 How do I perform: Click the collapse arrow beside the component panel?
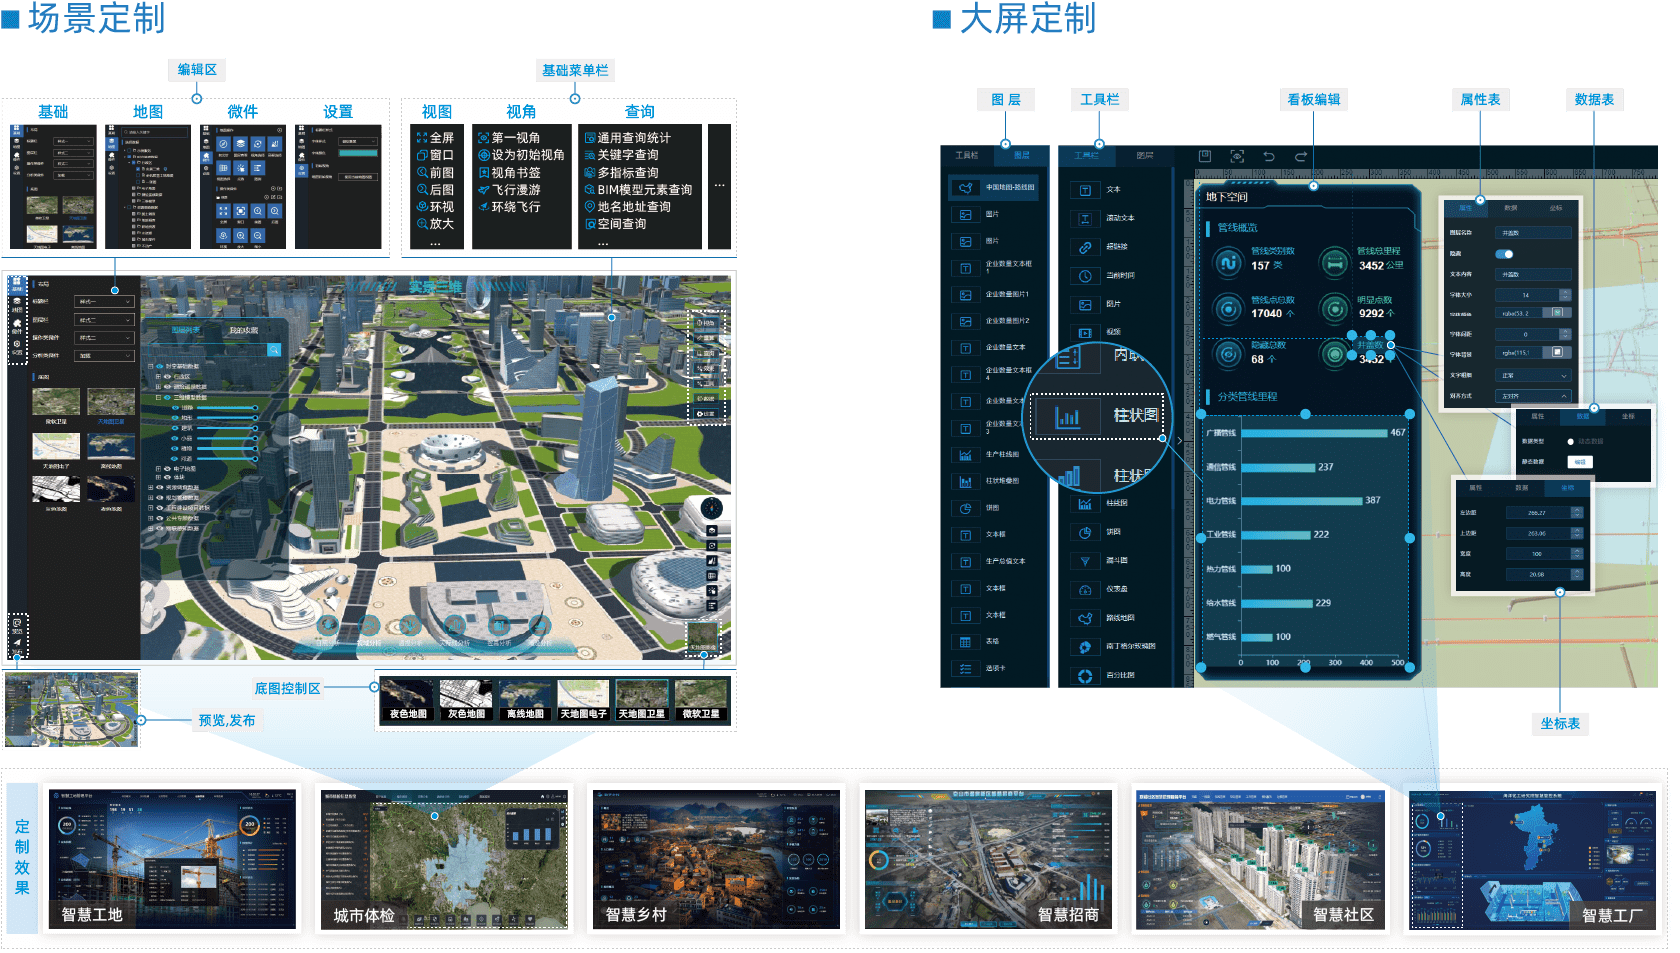pos(1180,440)
